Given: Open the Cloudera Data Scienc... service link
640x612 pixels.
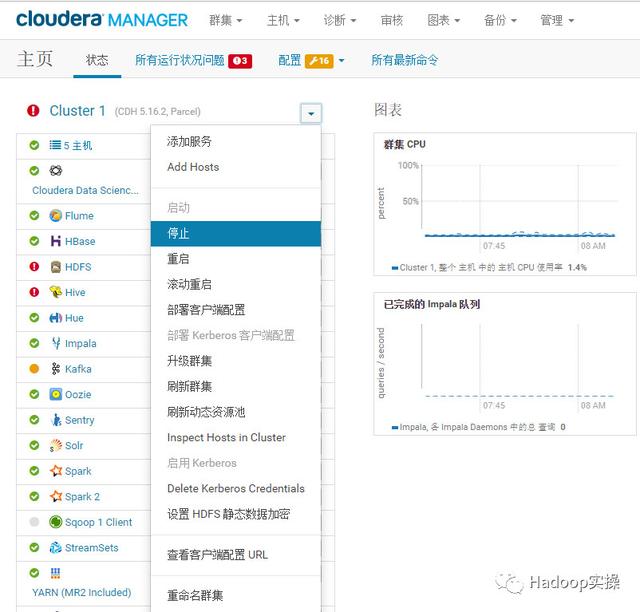Looking at the screenshot, I should point(85,190).
